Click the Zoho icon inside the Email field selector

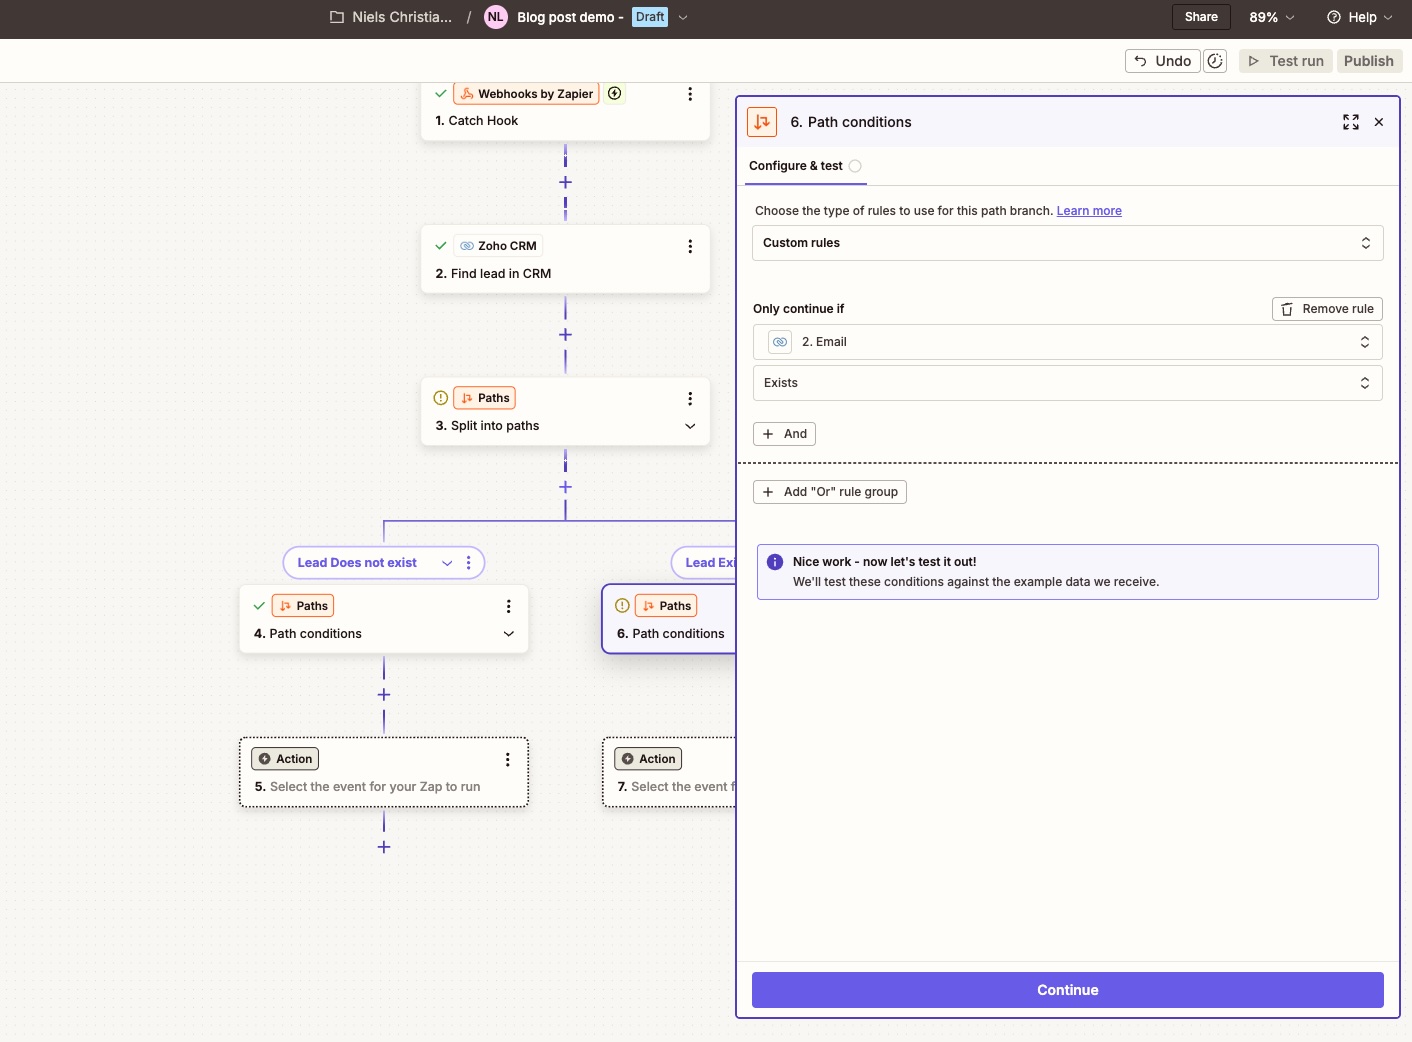tap(779, 342)
